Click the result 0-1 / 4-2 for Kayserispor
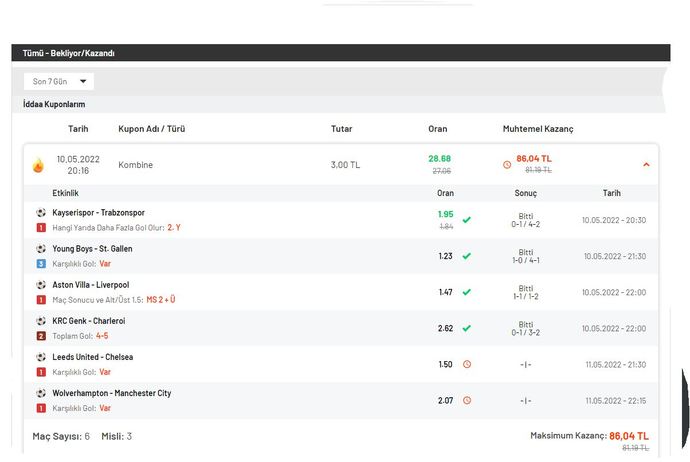 pos(525,224)
